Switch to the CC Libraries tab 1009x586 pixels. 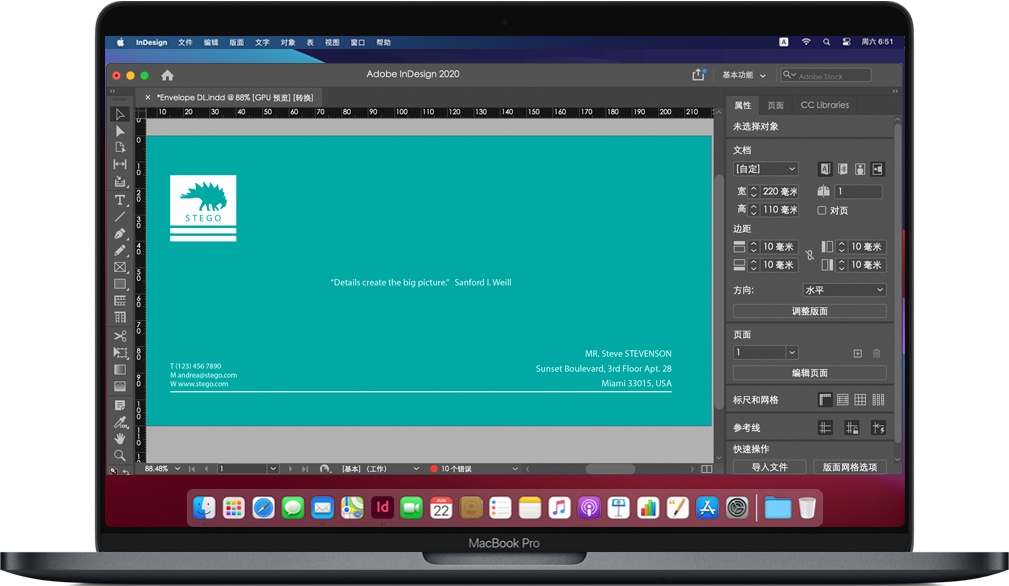tap(824, 105)
